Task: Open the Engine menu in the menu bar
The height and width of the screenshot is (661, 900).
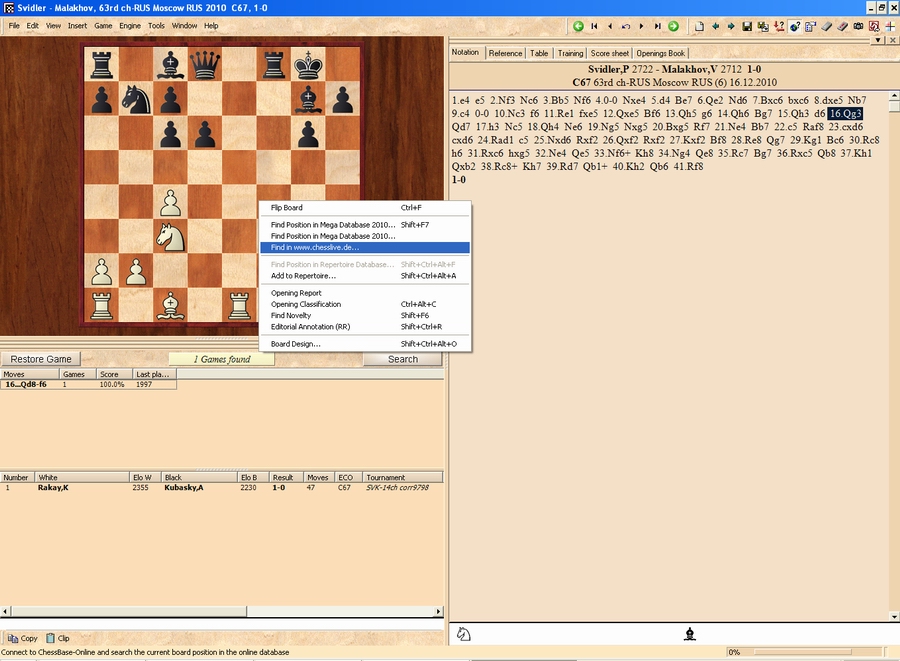Action: tap(130, 25)
